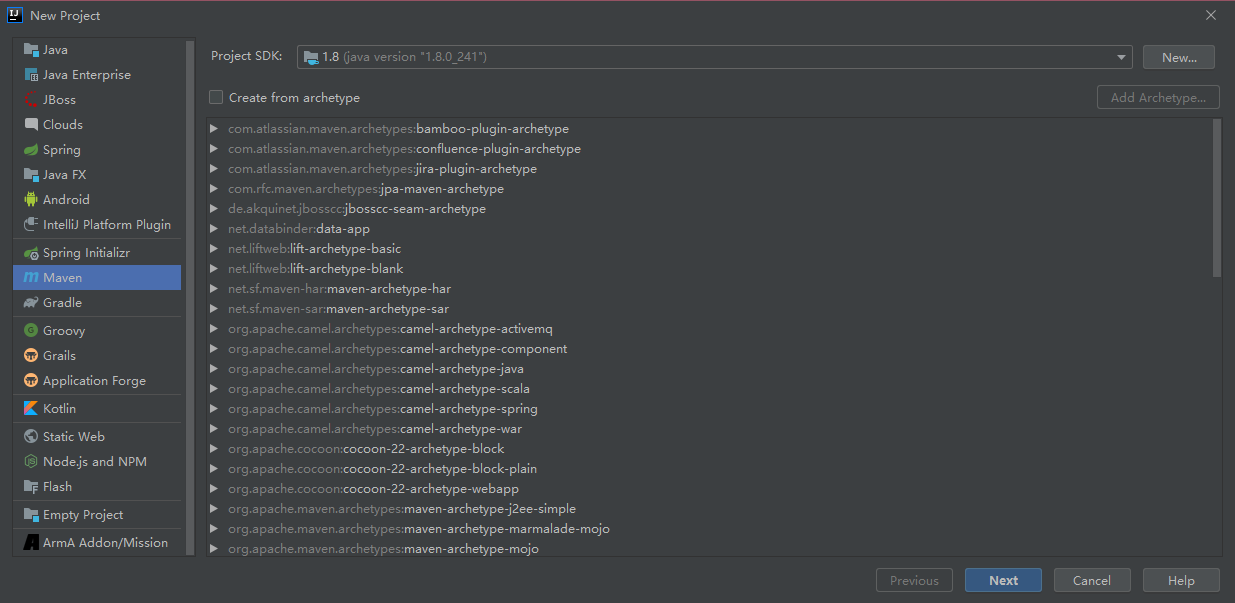This screenshot has height=603, width=1235.
Task: Click the archetype list vertical scrollbar
Action: [1216, 198]
